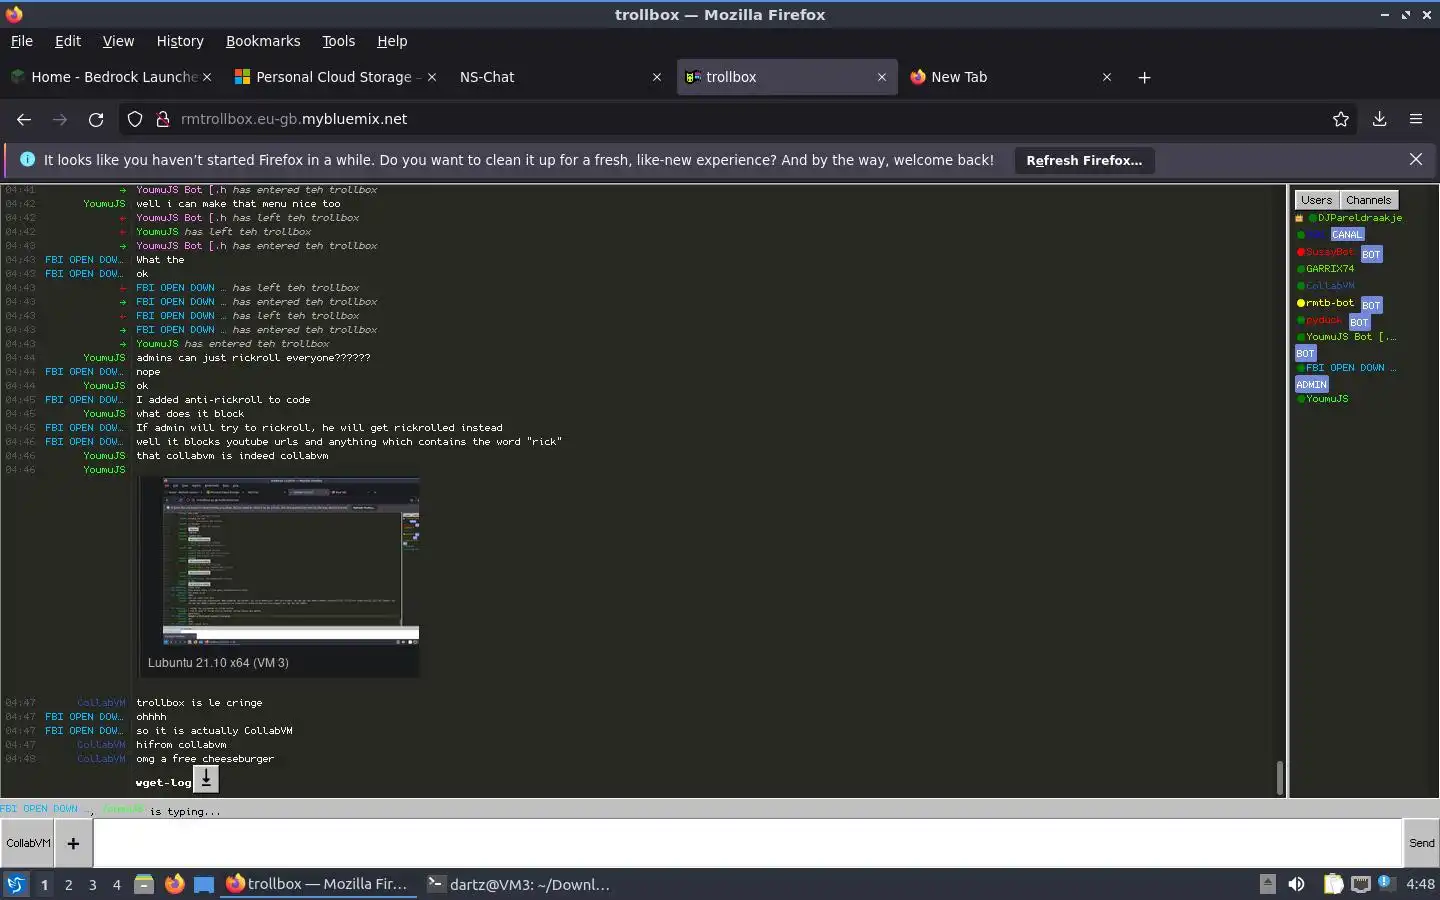
Task: Open the tracking protection shield icon
Action: pos(135,119)
